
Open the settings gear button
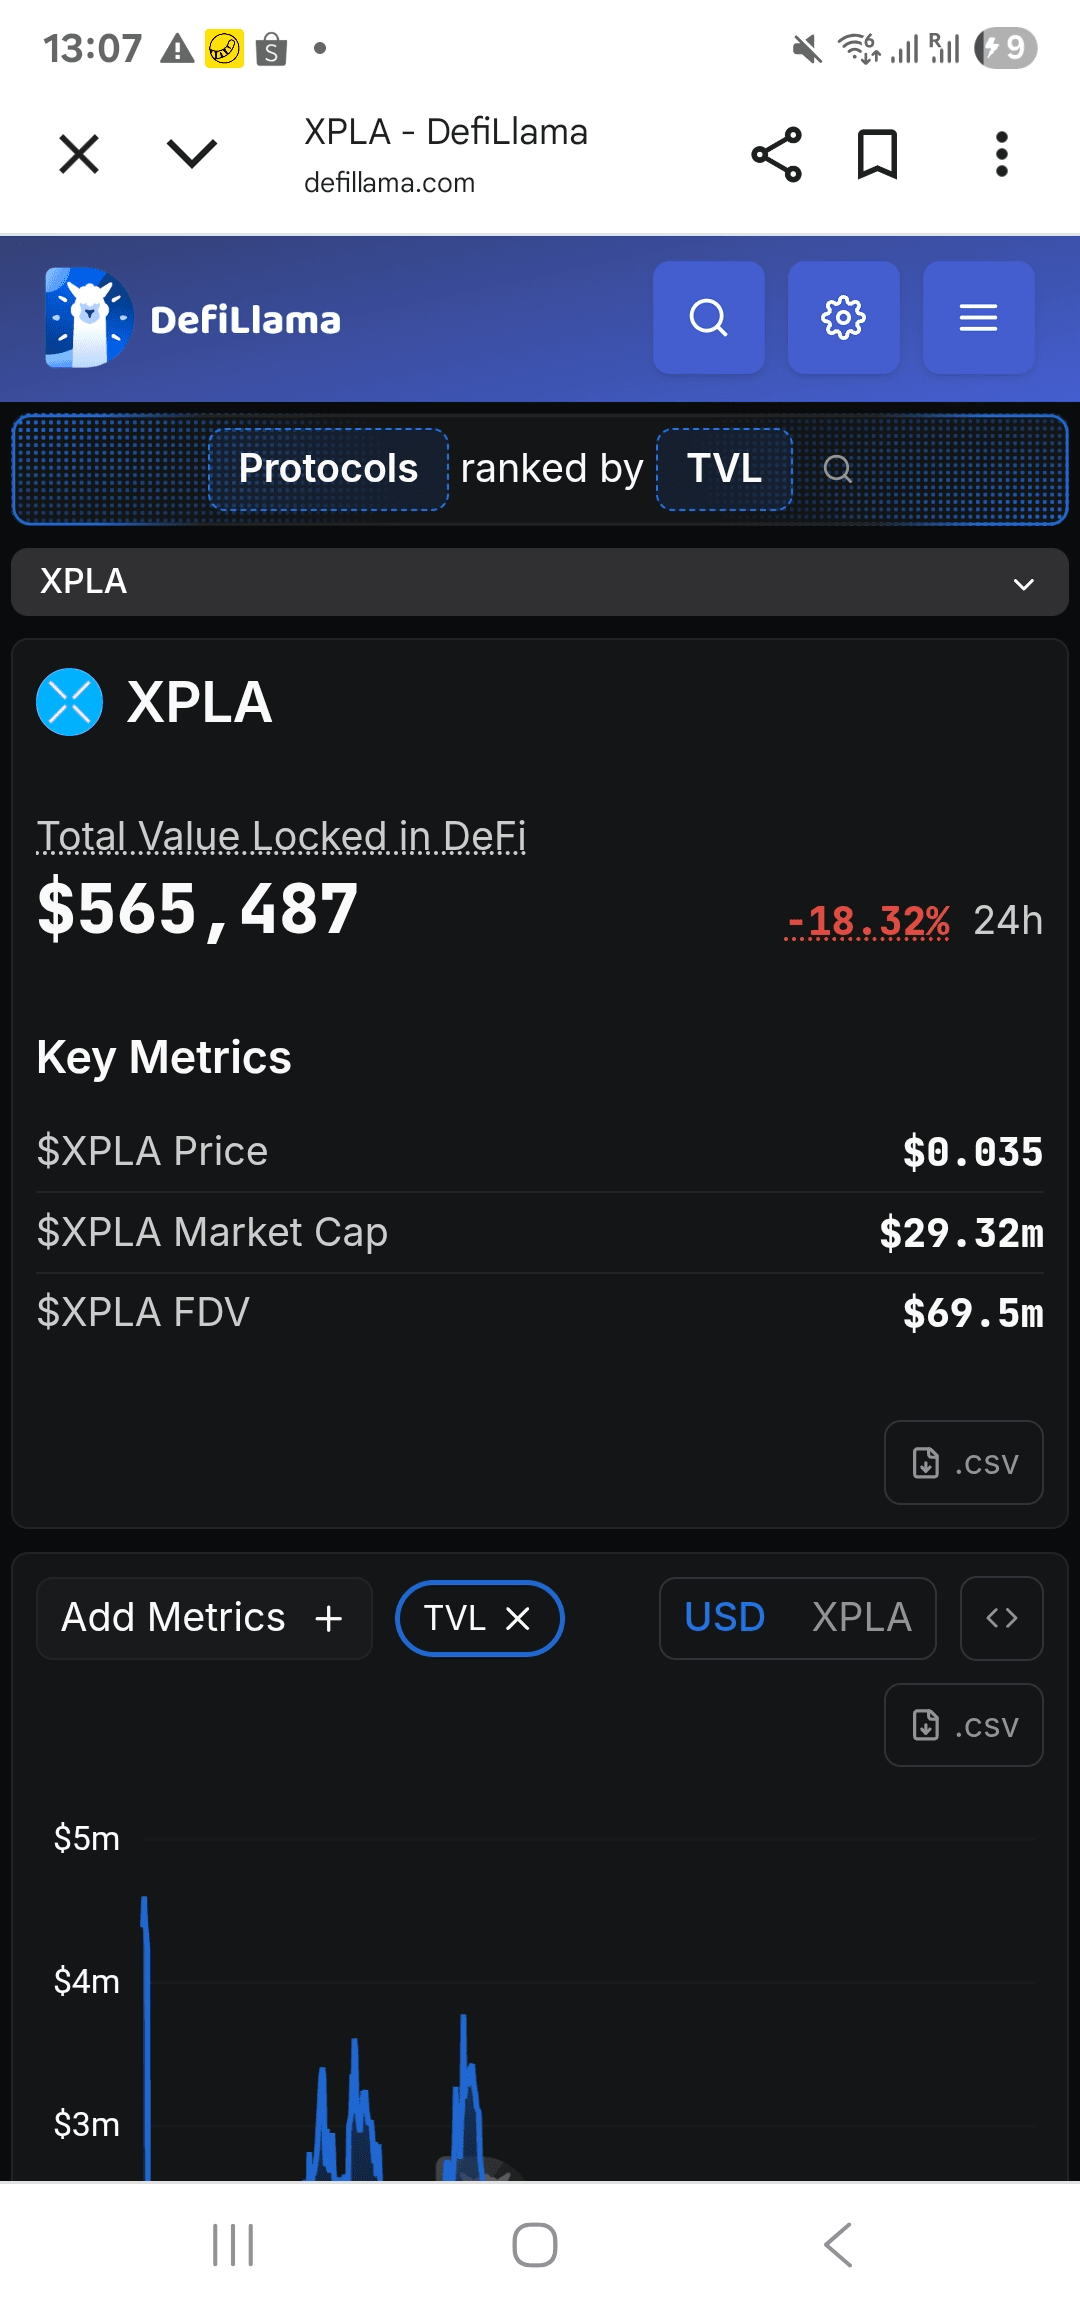(x=843, y=318)
